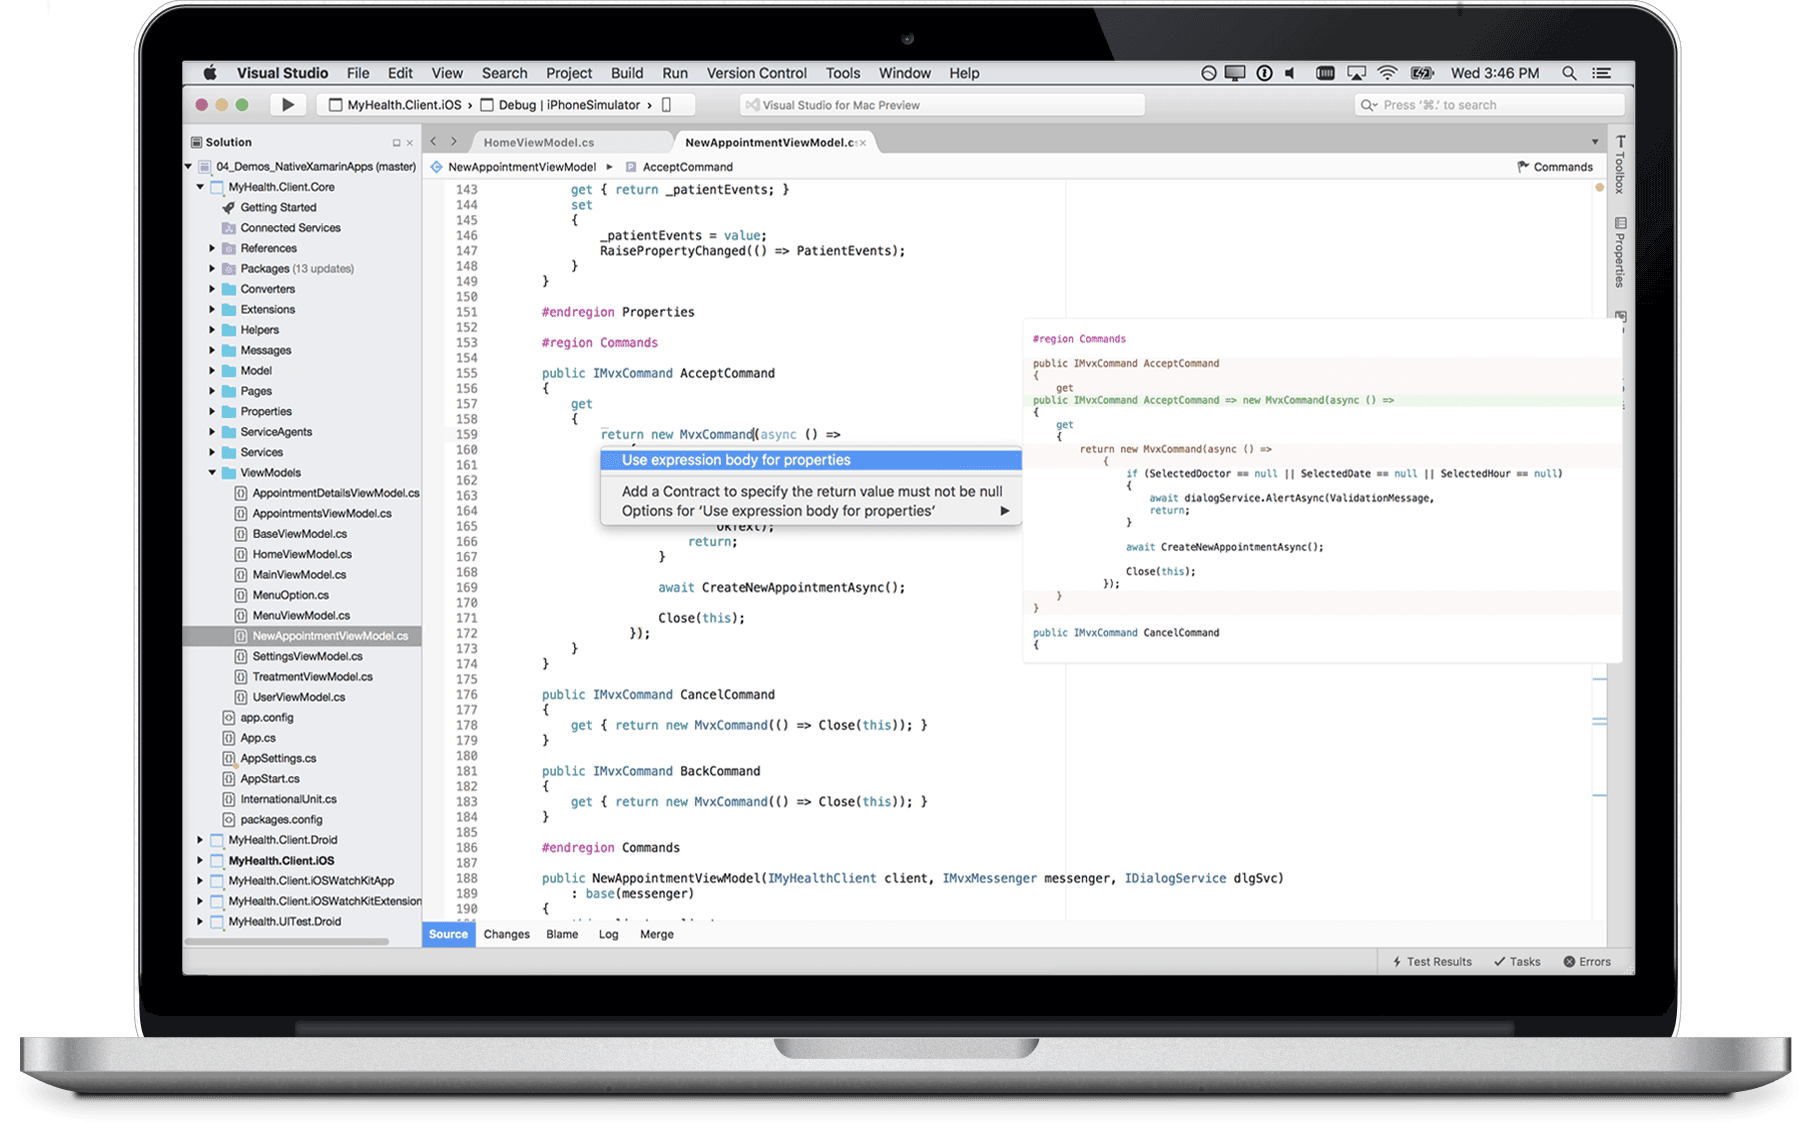Image resolution: width=1812 pixels, height=1122 pixels.
Task: Open the 'Options for Use expression body' submenu
Action: (x=811, y=511)
